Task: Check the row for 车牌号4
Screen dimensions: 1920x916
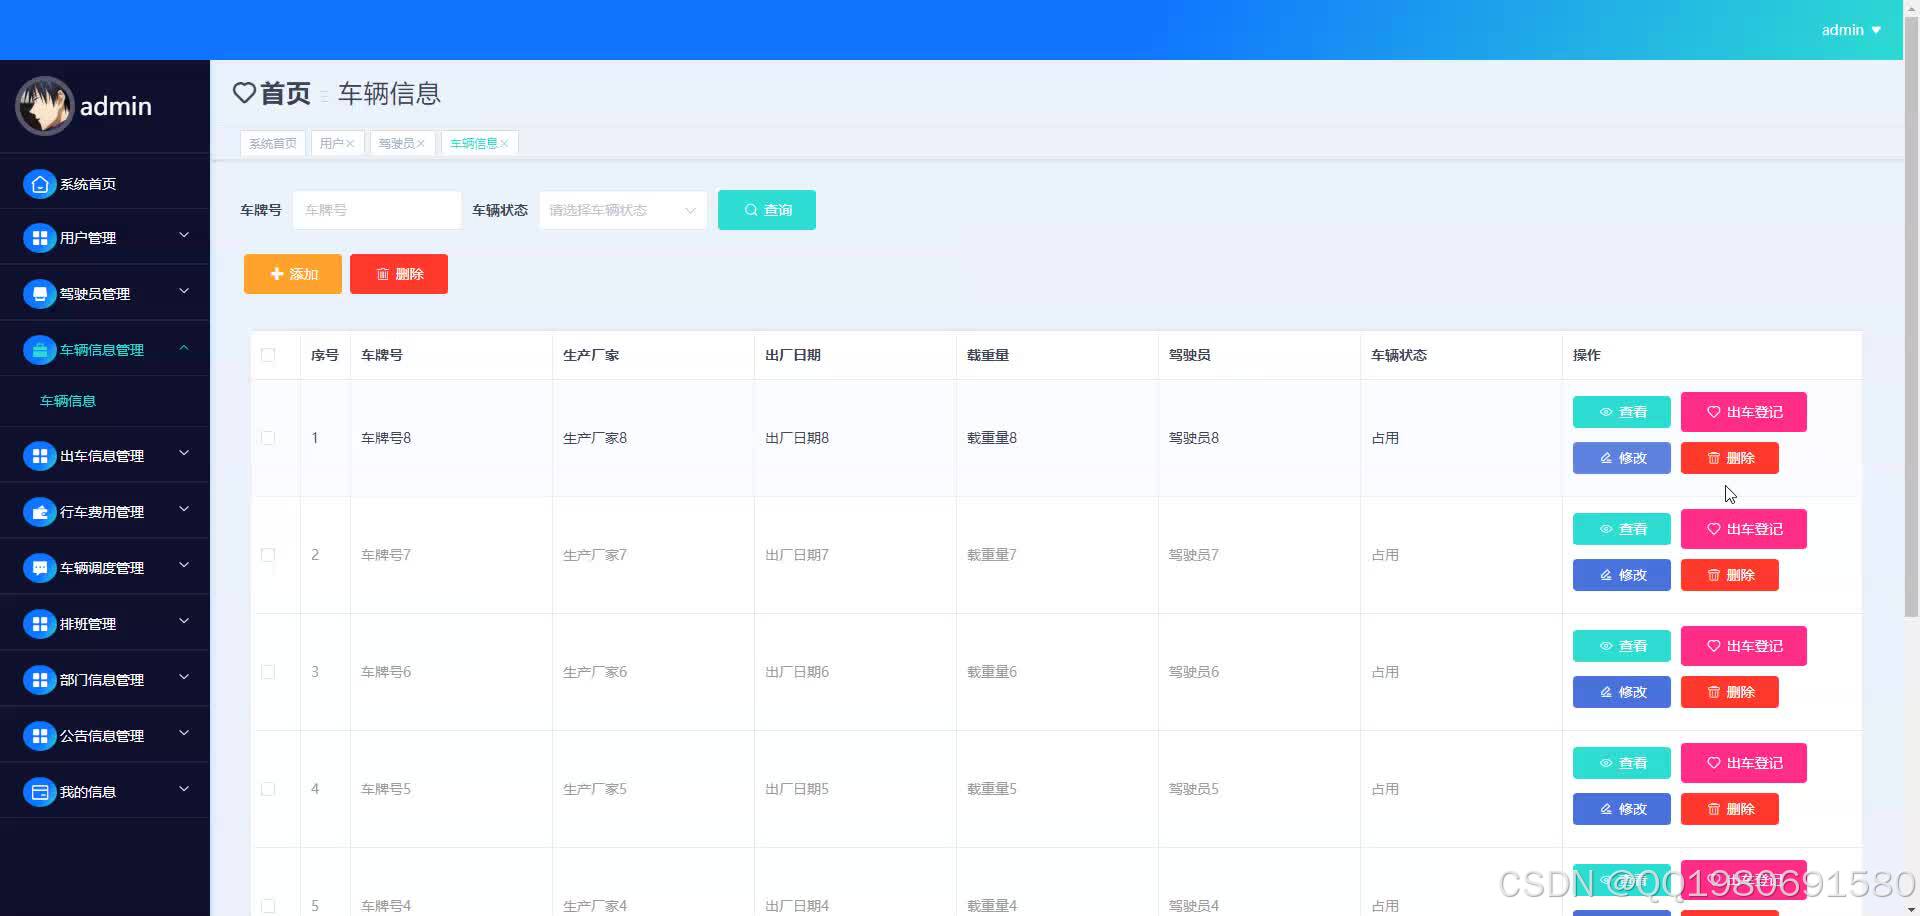Action: pyautogui.click(x=268, y=906)
